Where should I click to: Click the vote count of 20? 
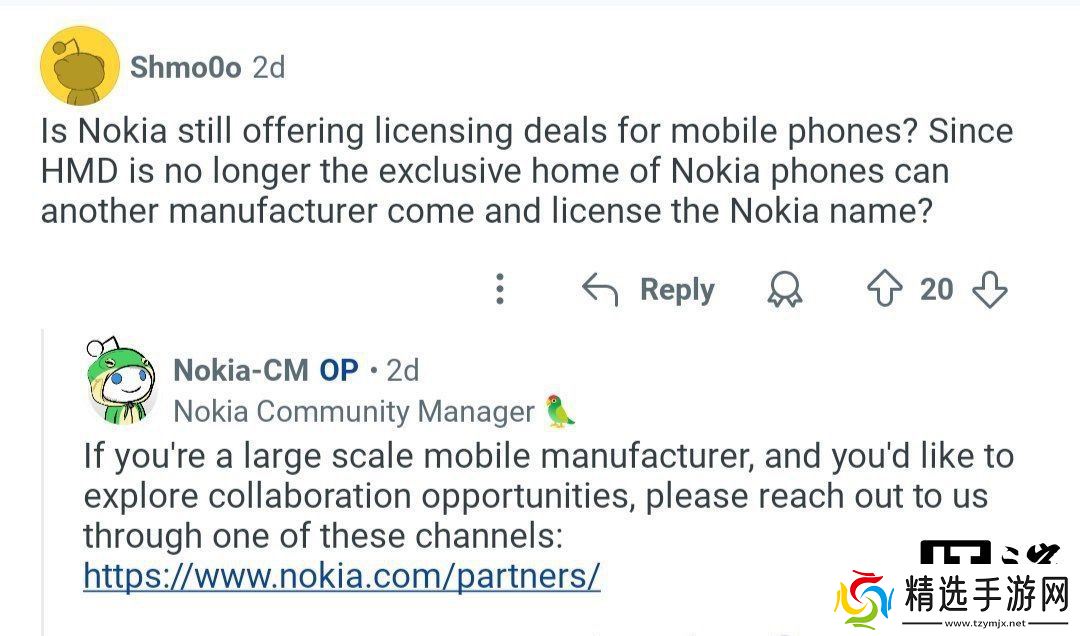(x=937, y=290)
